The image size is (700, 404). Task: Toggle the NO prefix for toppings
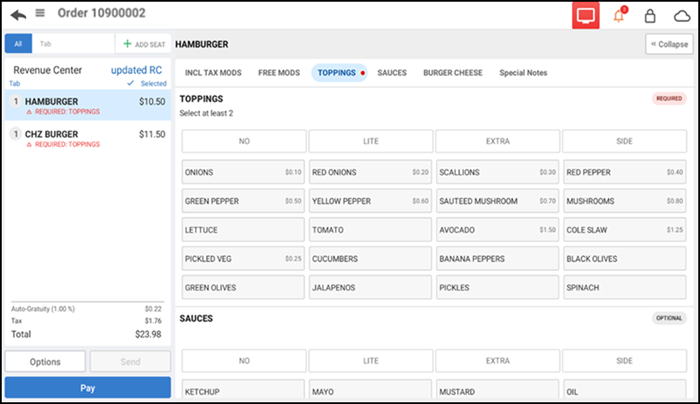[x=244, y=141]
